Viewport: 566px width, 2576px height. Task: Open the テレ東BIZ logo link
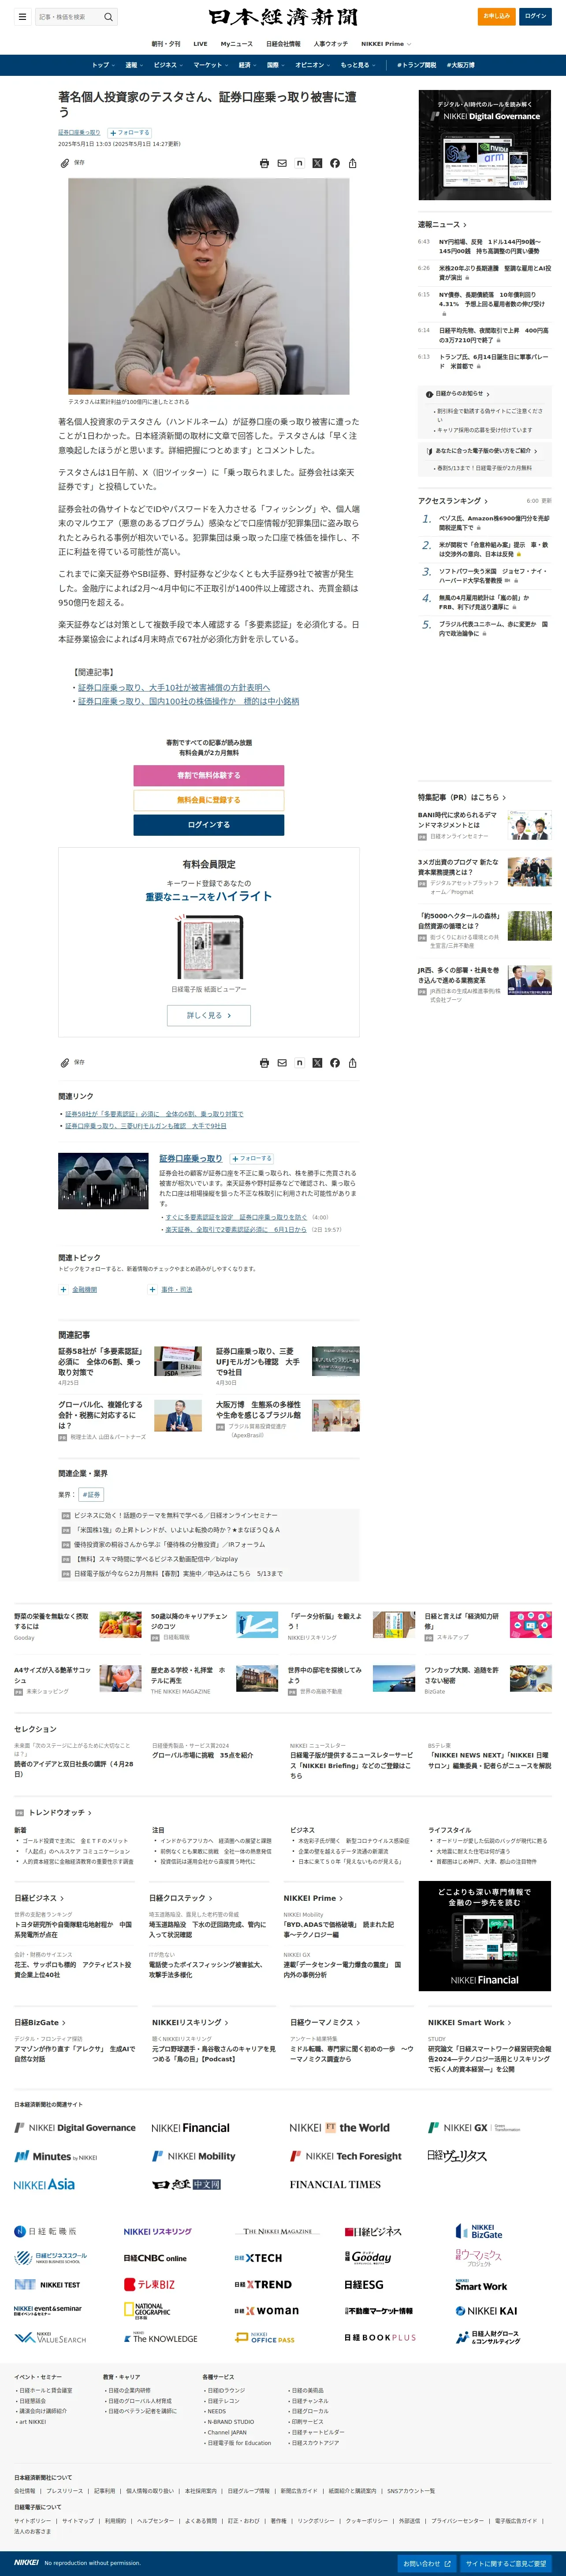[149, 2285]
